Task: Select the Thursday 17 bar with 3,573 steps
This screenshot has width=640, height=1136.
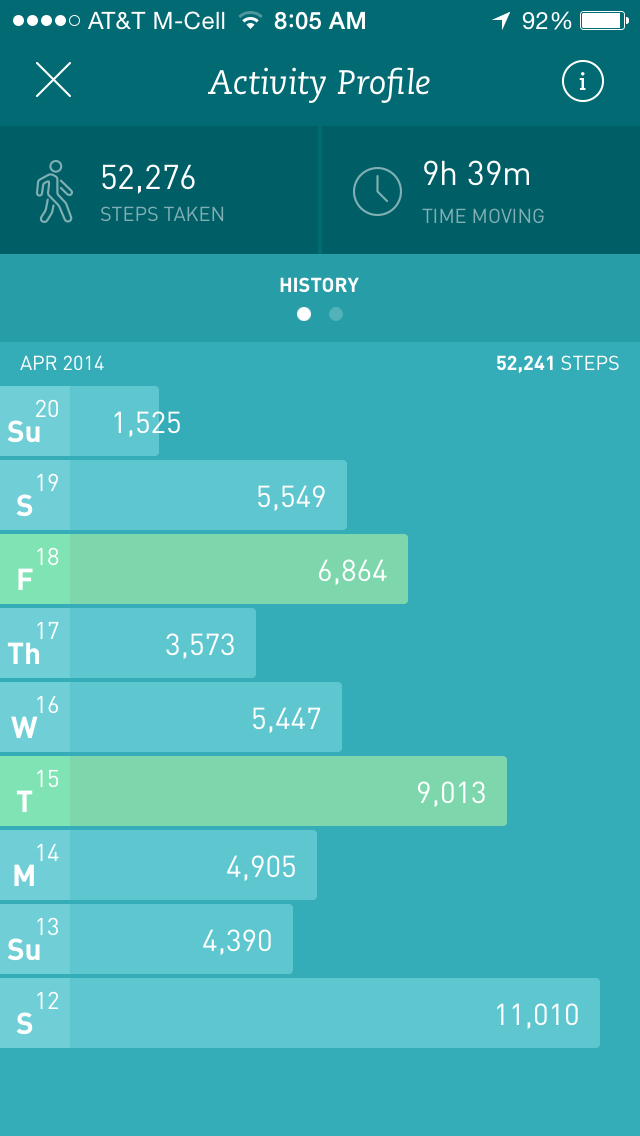Action: point(128,644)
